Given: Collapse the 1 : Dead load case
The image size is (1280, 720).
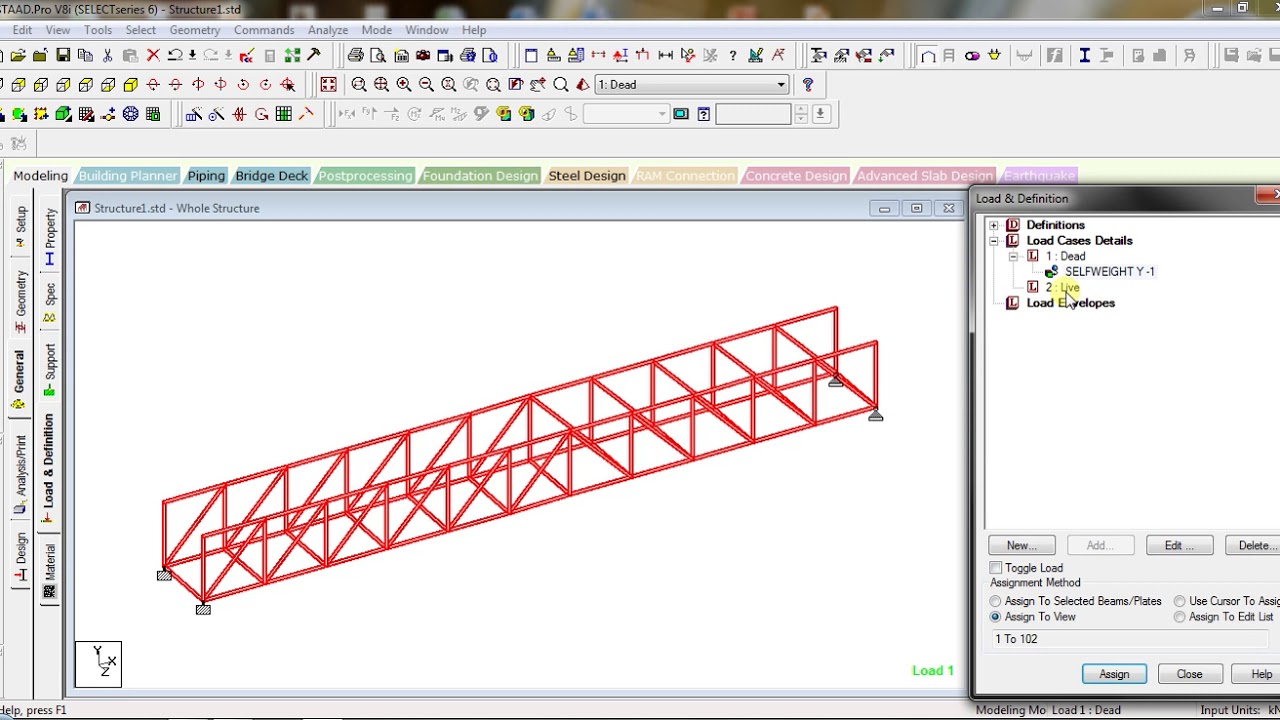Looking at the screenshot, I should click(x=1013, y=257).
